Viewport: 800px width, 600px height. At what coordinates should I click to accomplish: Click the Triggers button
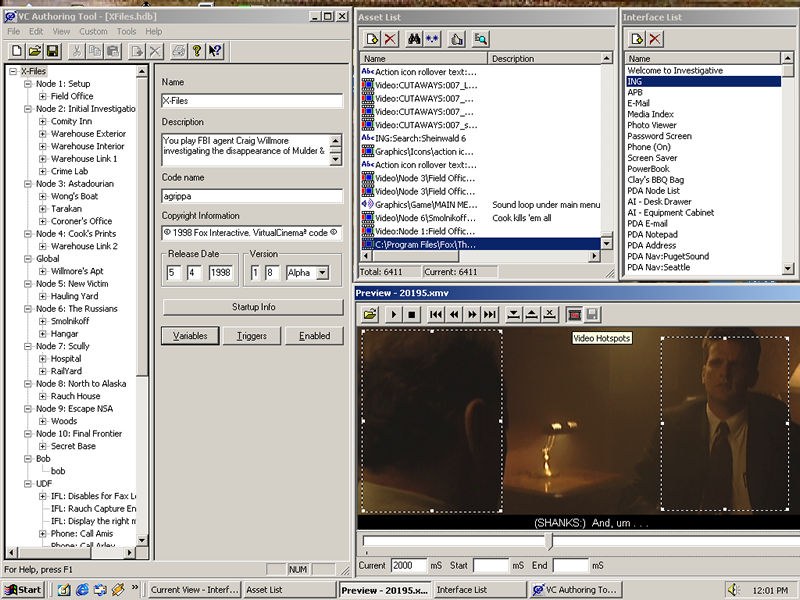click(252, 336)
